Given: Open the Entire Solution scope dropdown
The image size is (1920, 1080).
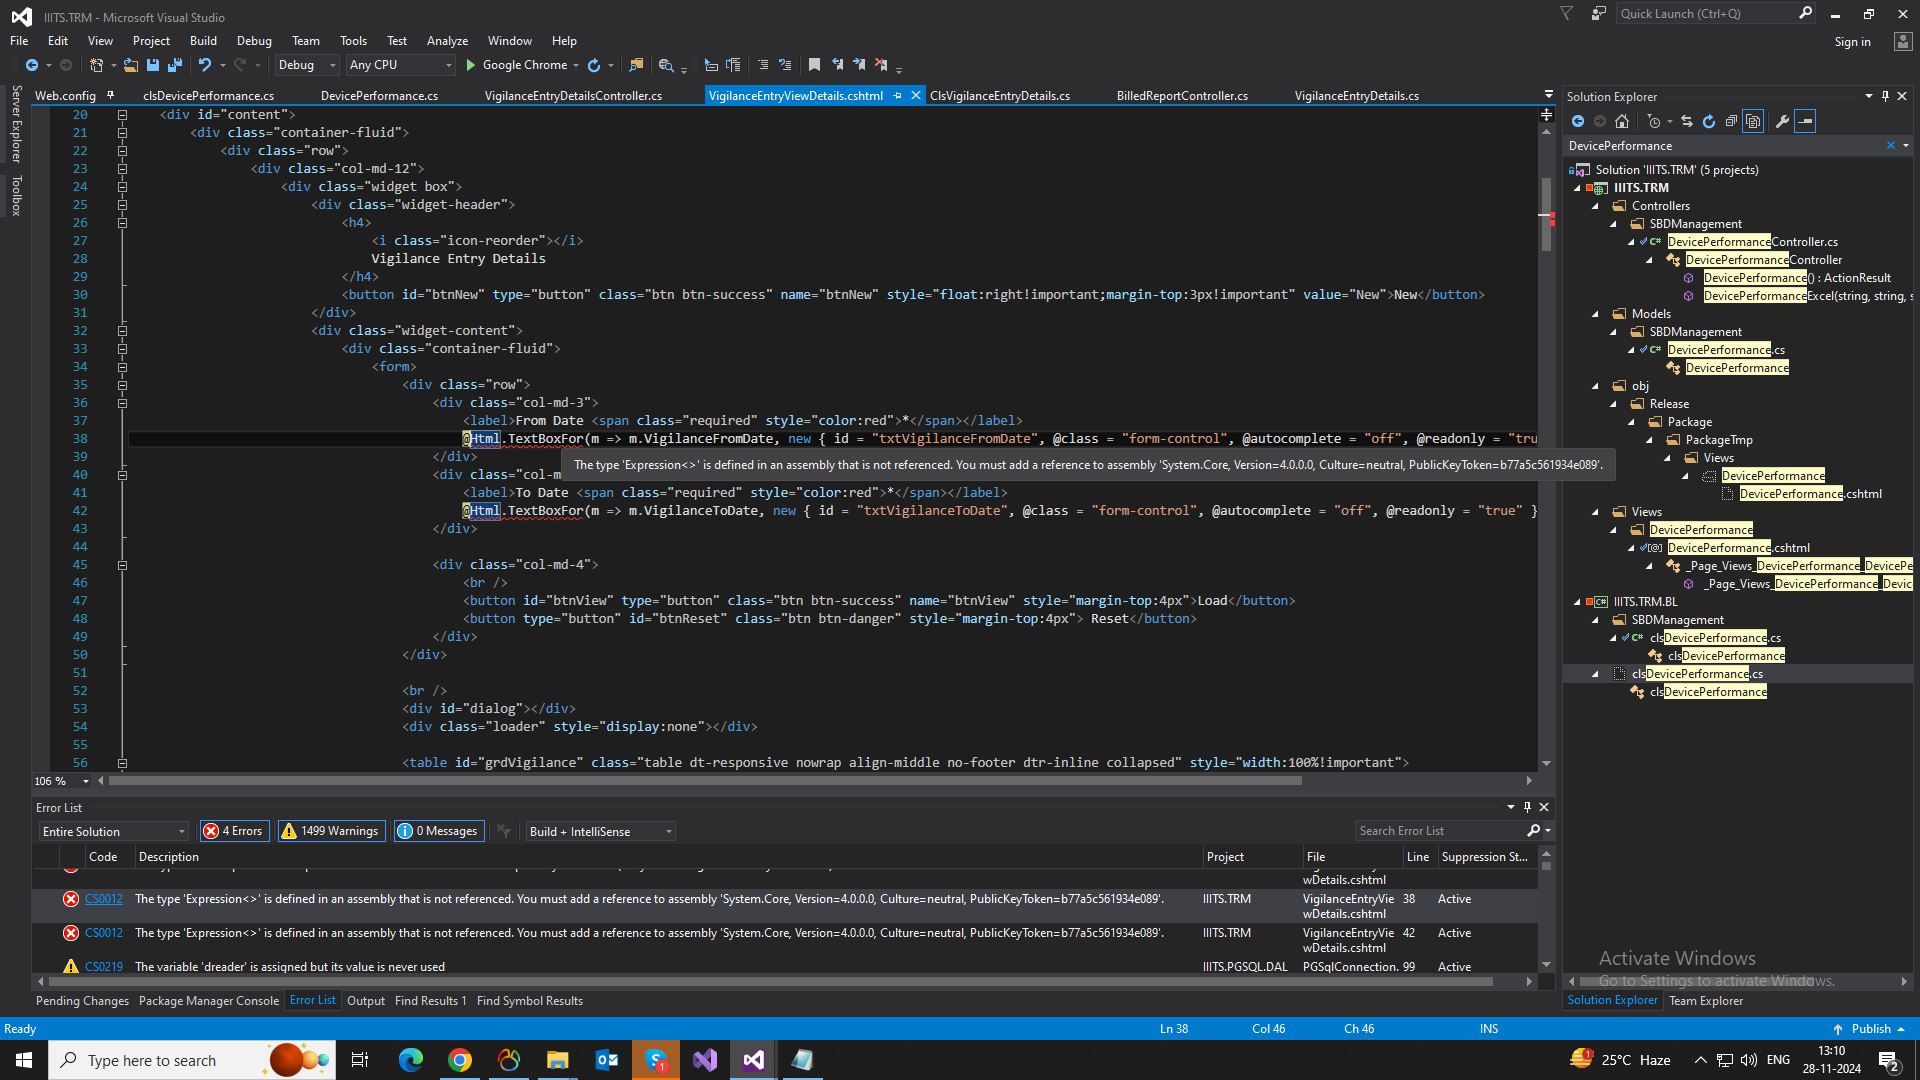Looking at the screenshot, I should click(113, 831).
